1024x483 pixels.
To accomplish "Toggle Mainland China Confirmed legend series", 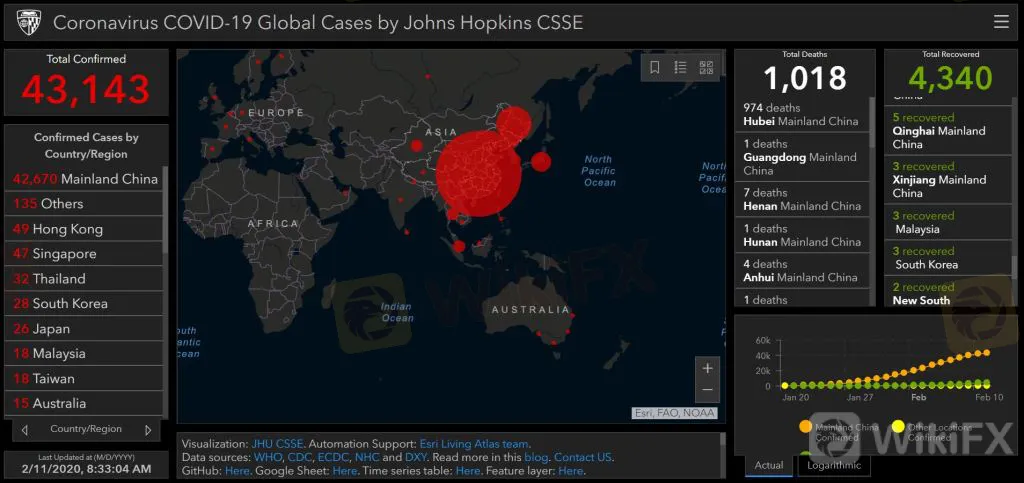I will click(x=806, y=427).
